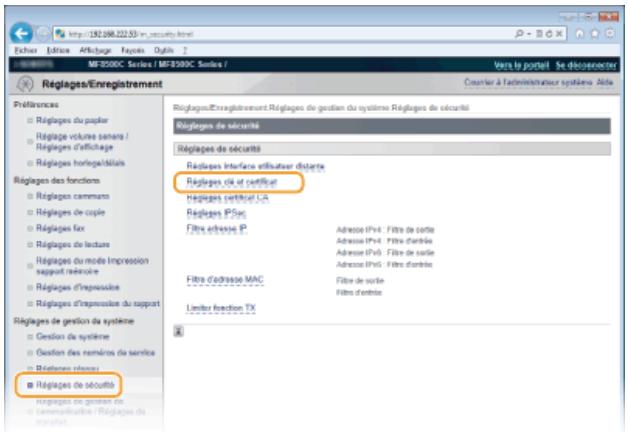
Task: Click the refresh icon in address bar
Action: pos(549,34)
